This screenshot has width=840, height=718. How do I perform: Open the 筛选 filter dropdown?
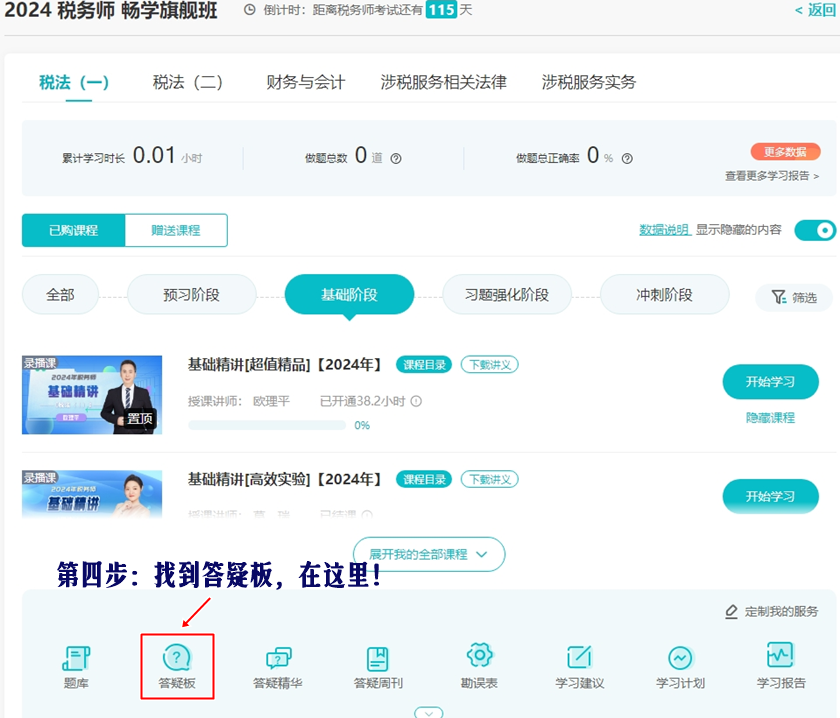[794, 297]
